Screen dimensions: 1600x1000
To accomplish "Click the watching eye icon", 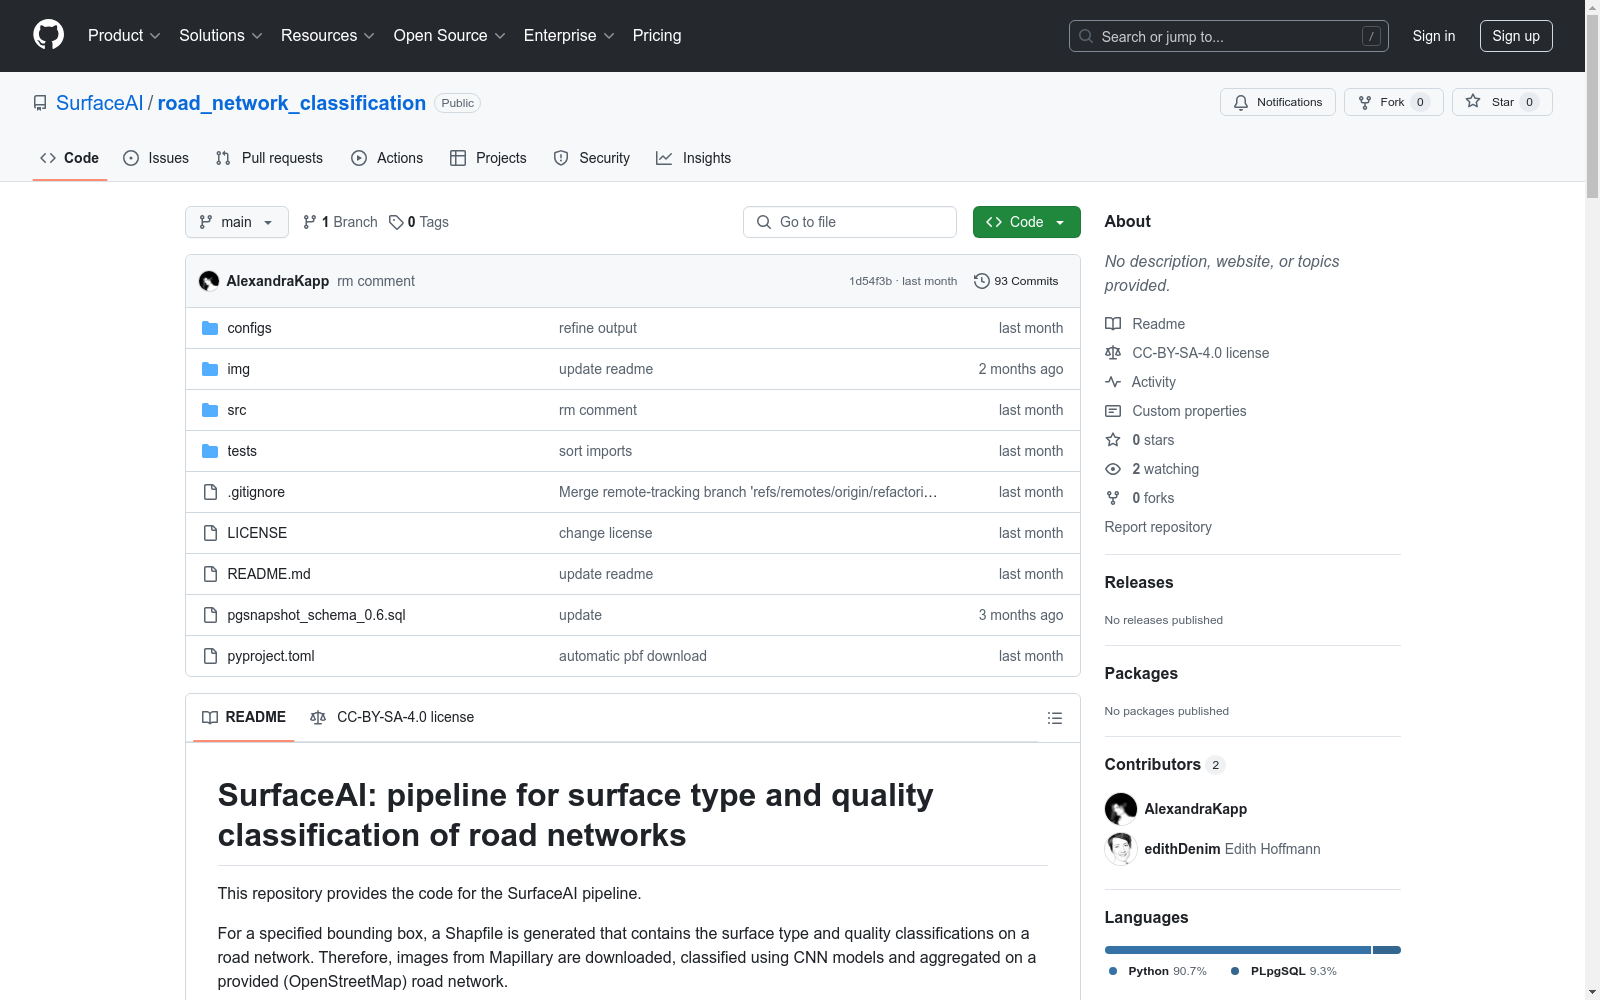I will point(1113,469).
